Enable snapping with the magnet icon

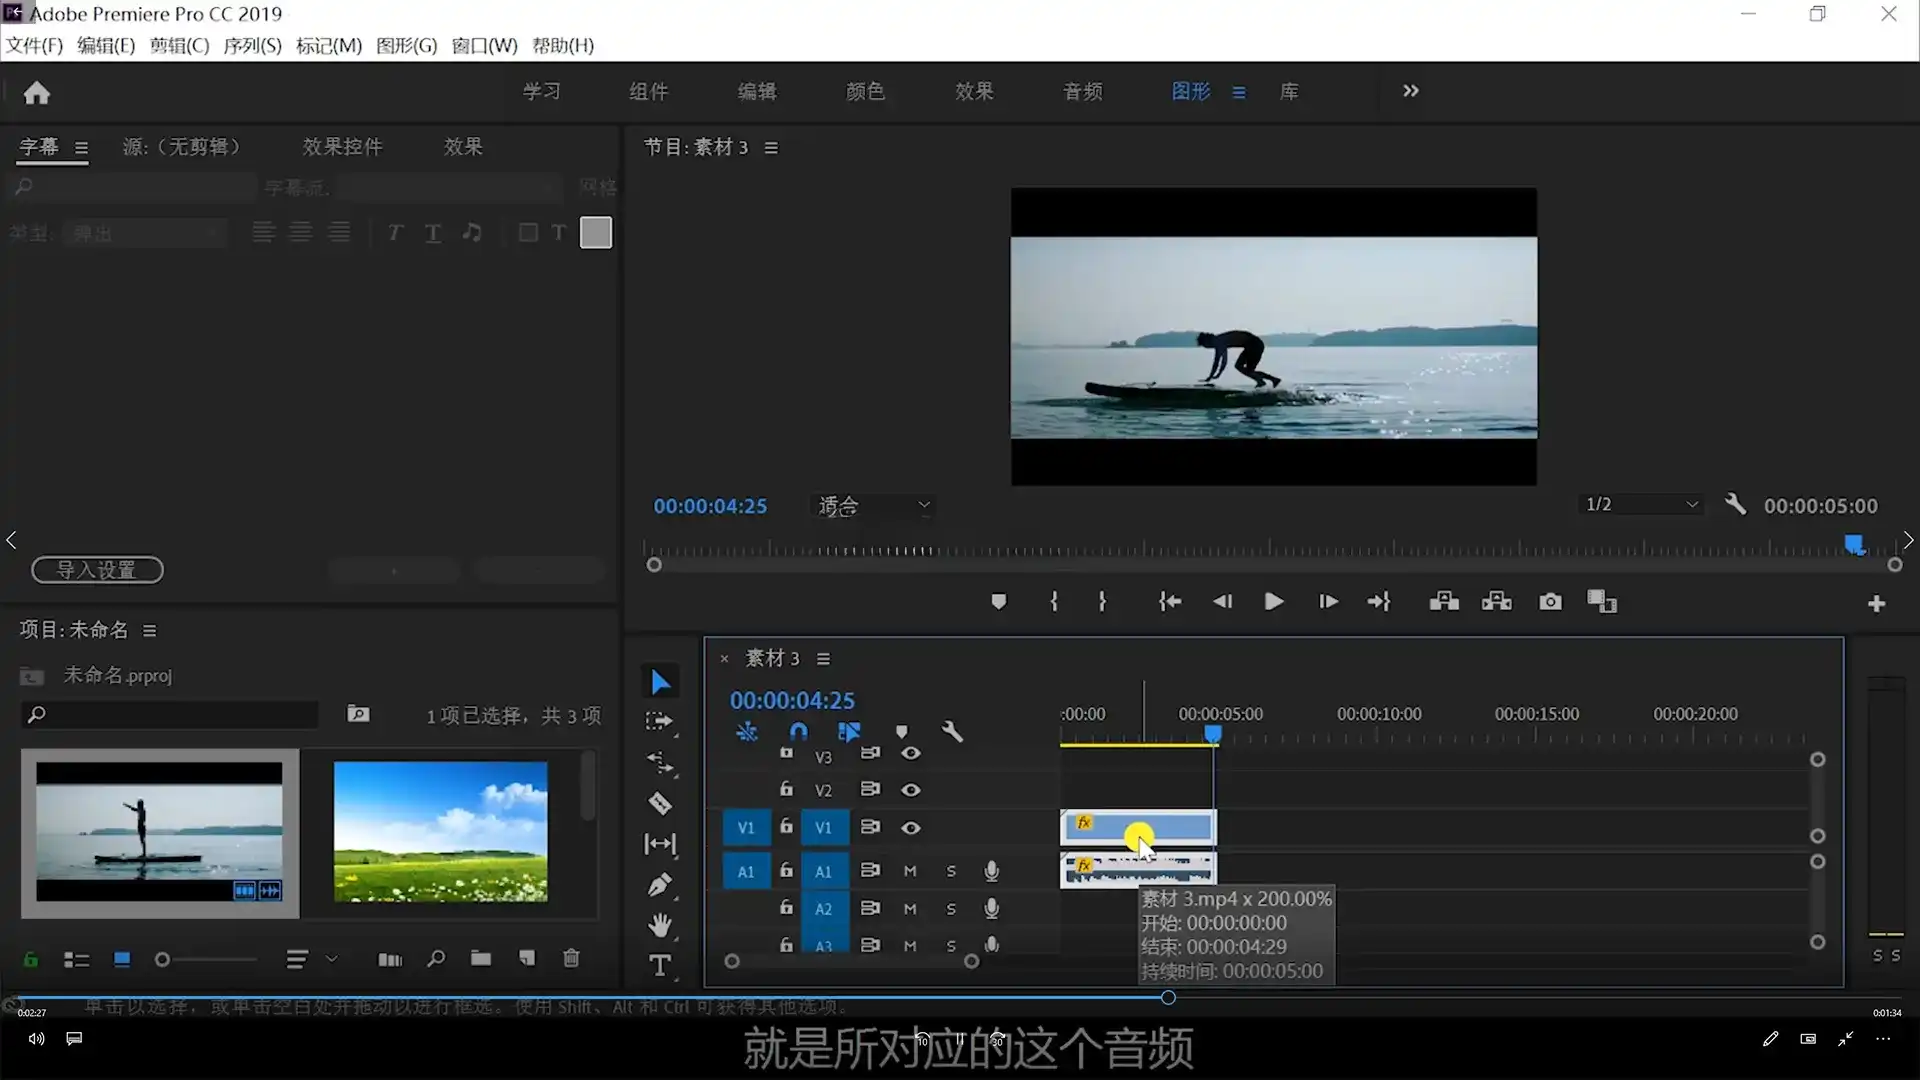coord(798,731)
